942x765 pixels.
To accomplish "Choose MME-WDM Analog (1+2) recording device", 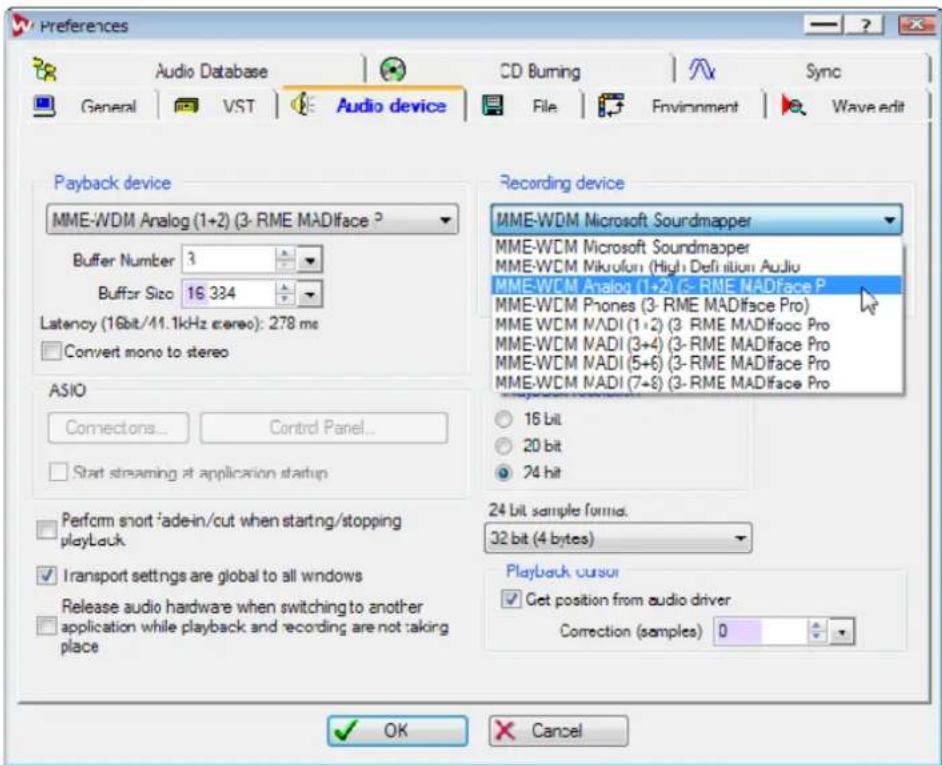I will 697,285.
